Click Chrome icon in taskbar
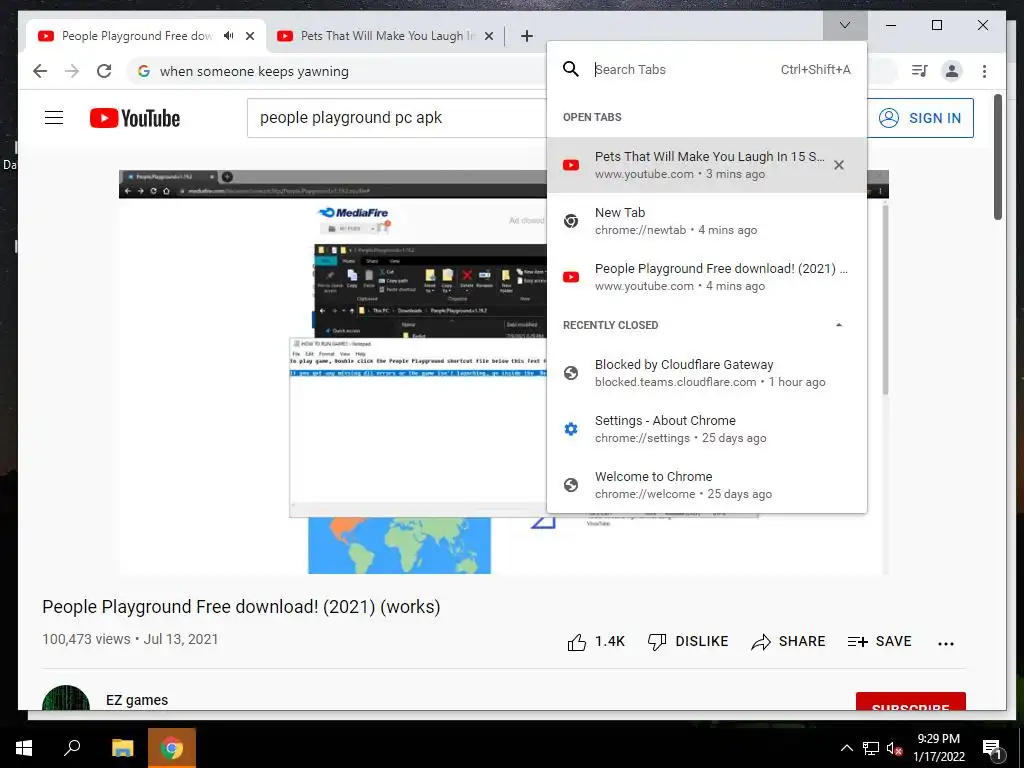Screen dimensions: 1024x768 [172, 748]
